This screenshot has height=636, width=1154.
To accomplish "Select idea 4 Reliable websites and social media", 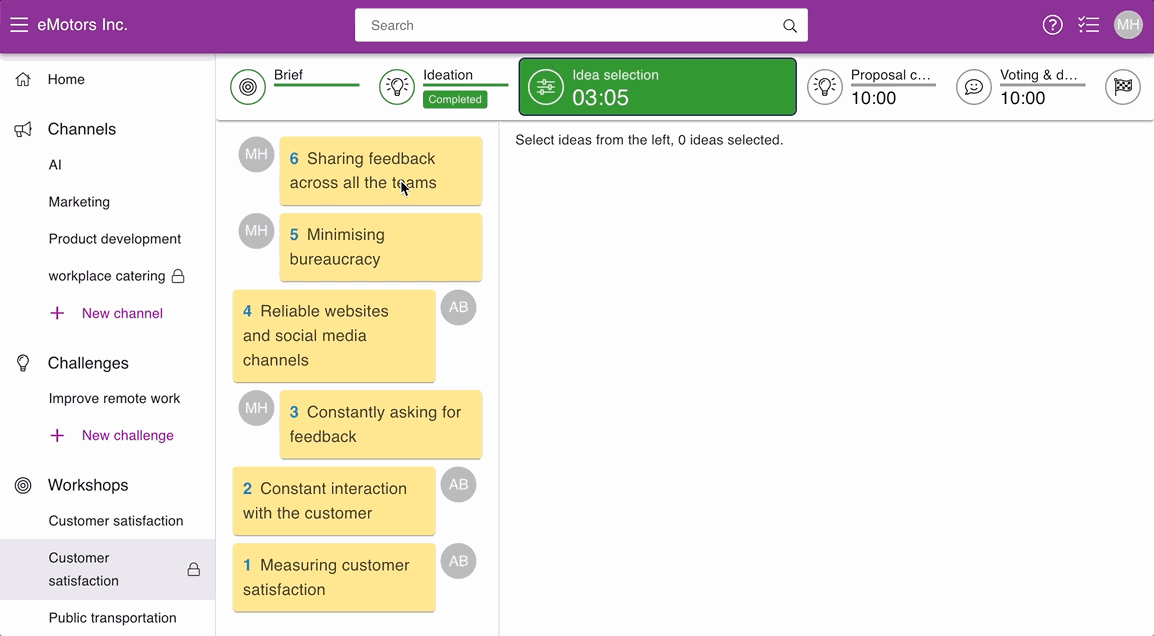I will click(x=334, y=336).
